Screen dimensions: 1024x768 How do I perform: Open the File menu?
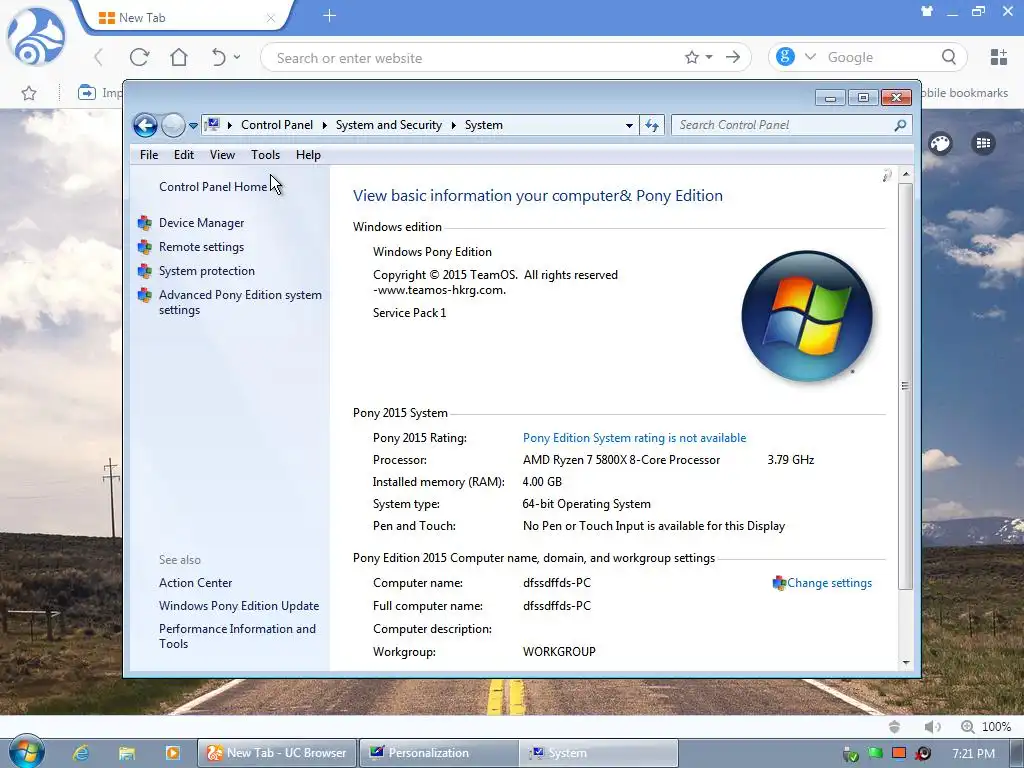click(149, 155)
